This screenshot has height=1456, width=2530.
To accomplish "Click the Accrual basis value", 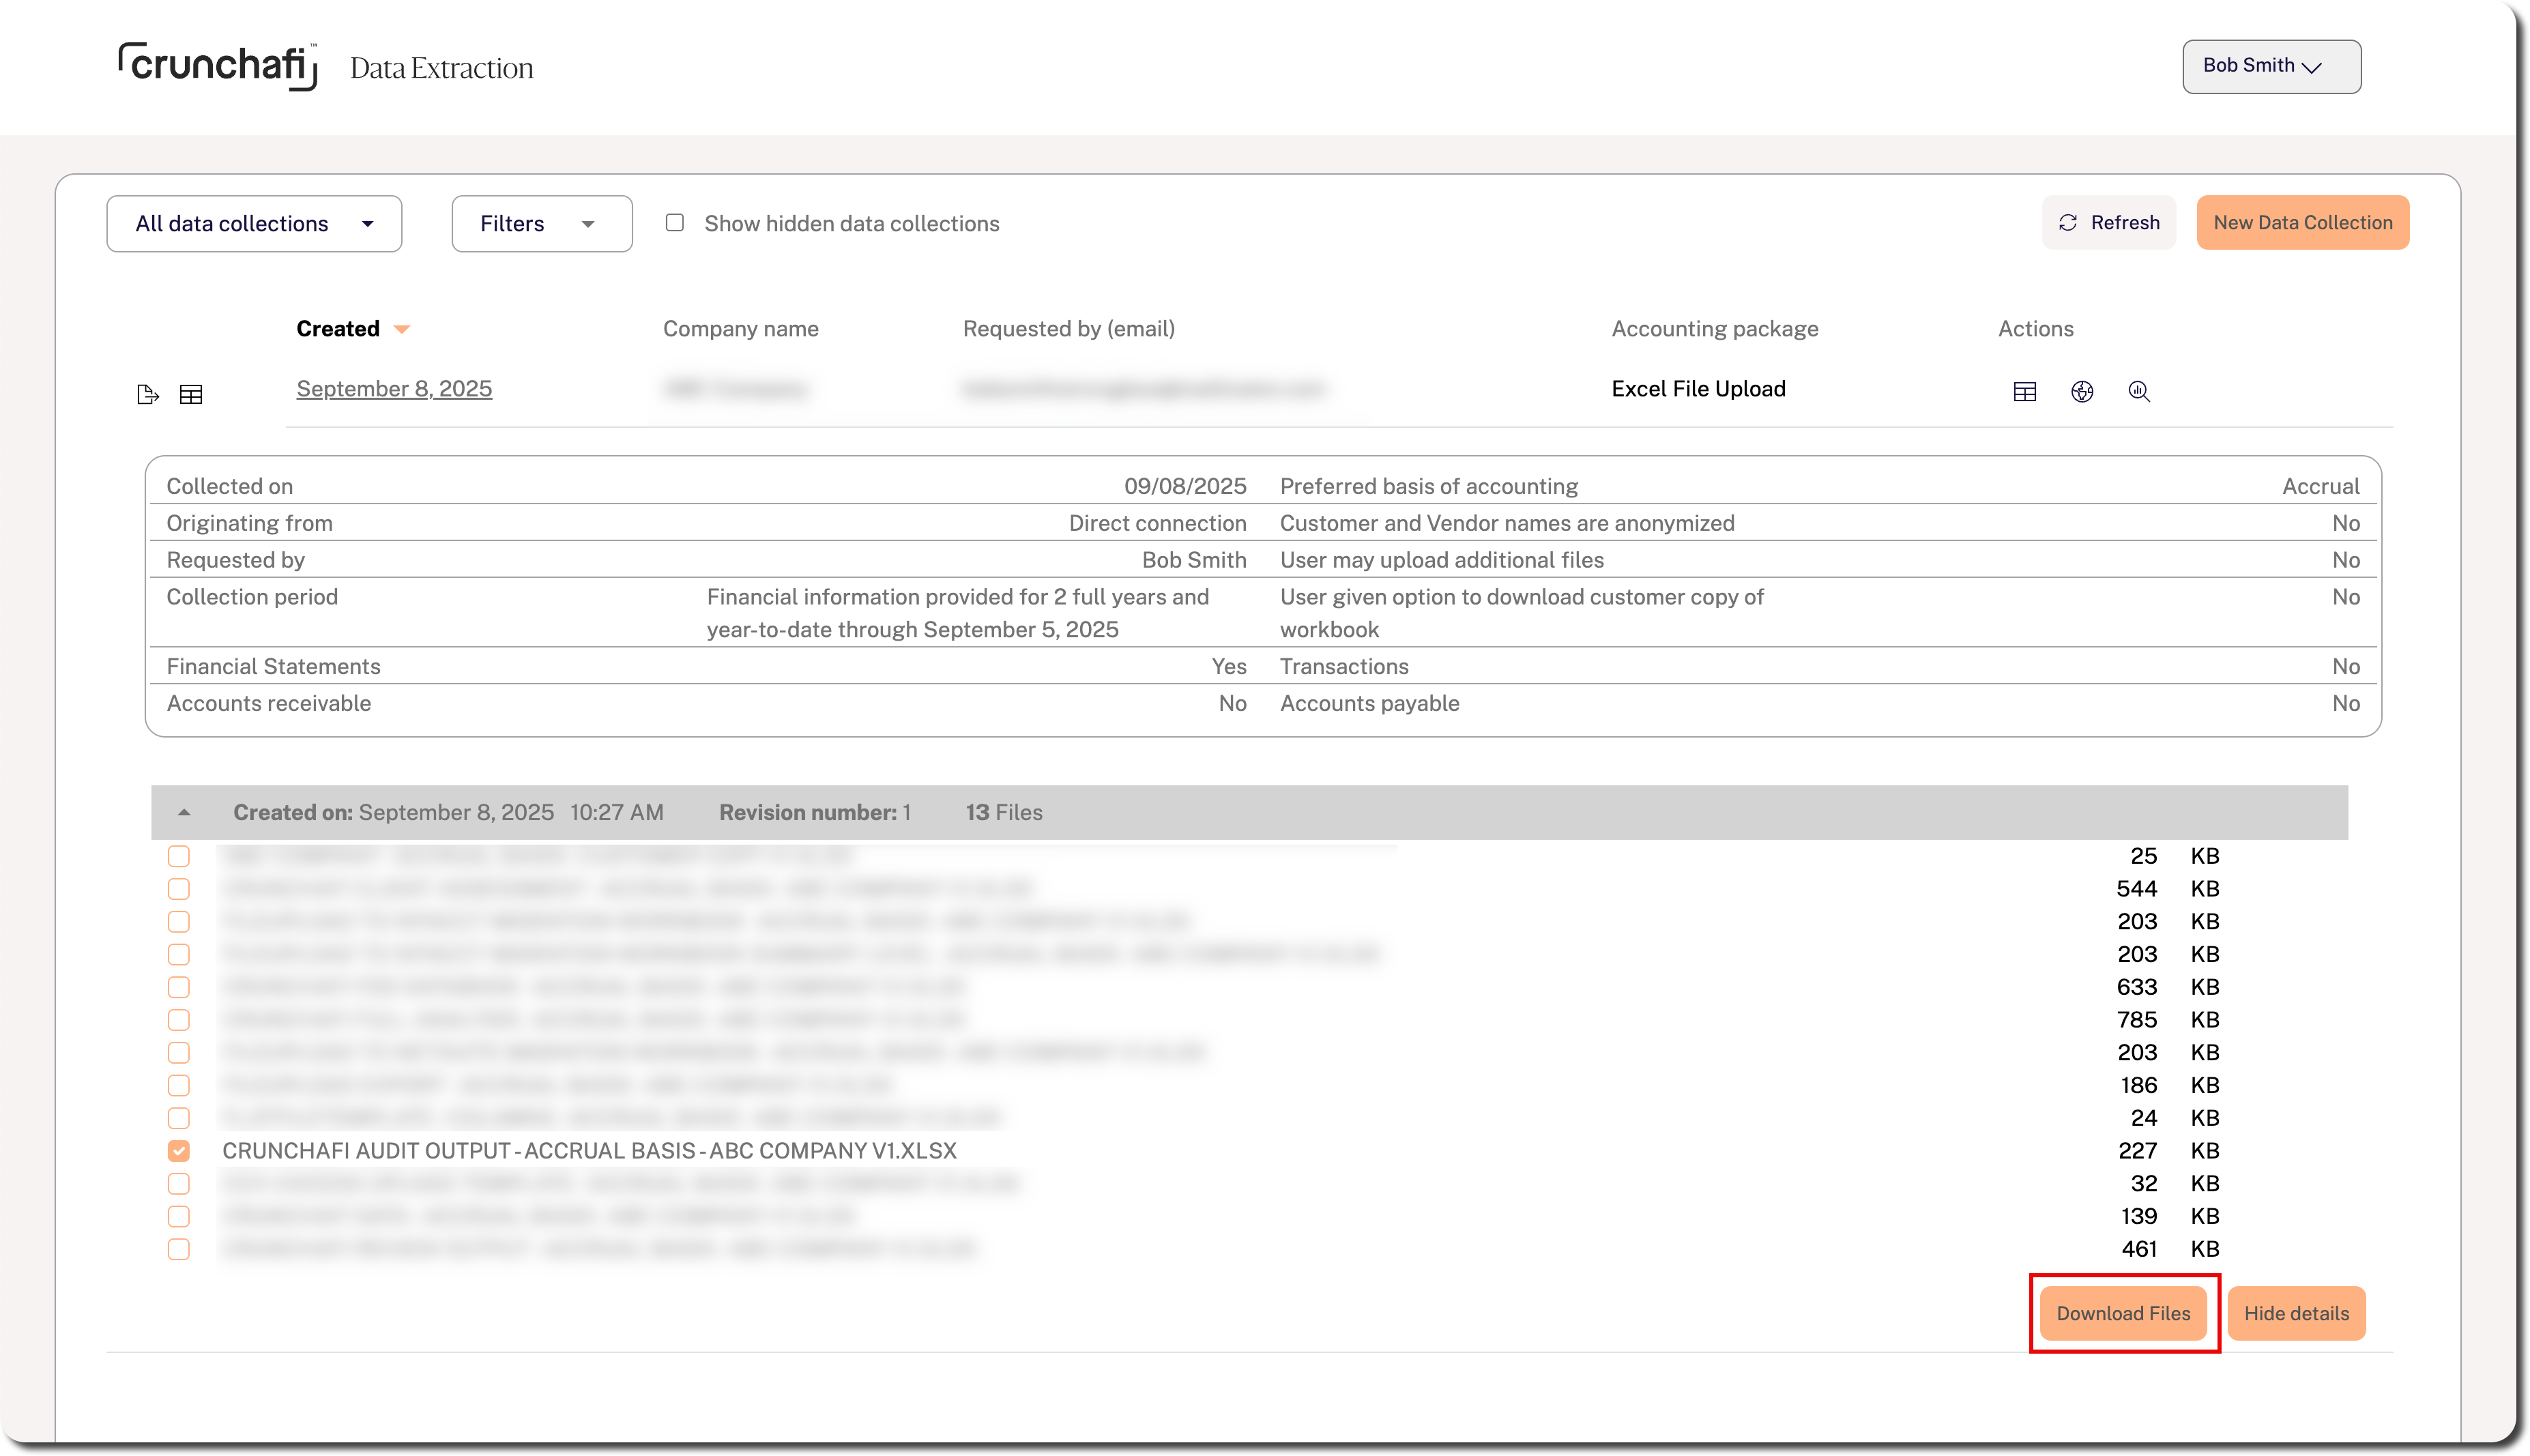I will click(x=2321, y=486).
